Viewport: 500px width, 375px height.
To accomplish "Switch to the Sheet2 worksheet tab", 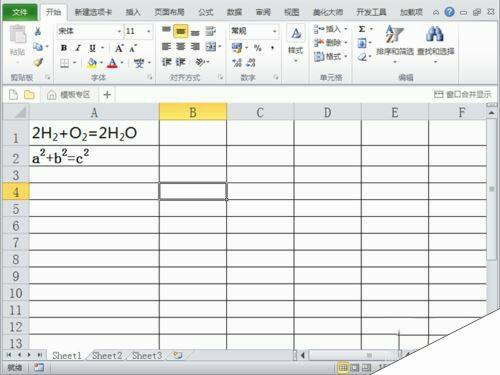I will pos(107,356).
